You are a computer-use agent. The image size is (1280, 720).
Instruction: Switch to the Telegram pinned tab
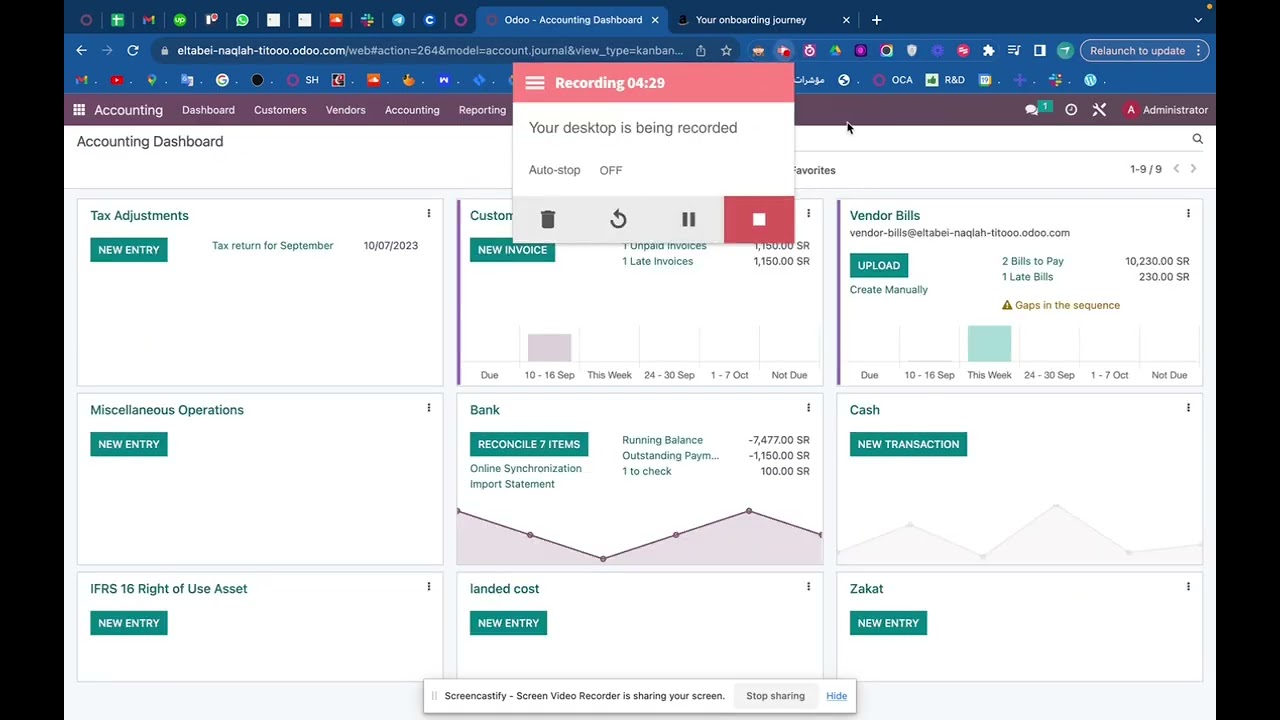398,20
